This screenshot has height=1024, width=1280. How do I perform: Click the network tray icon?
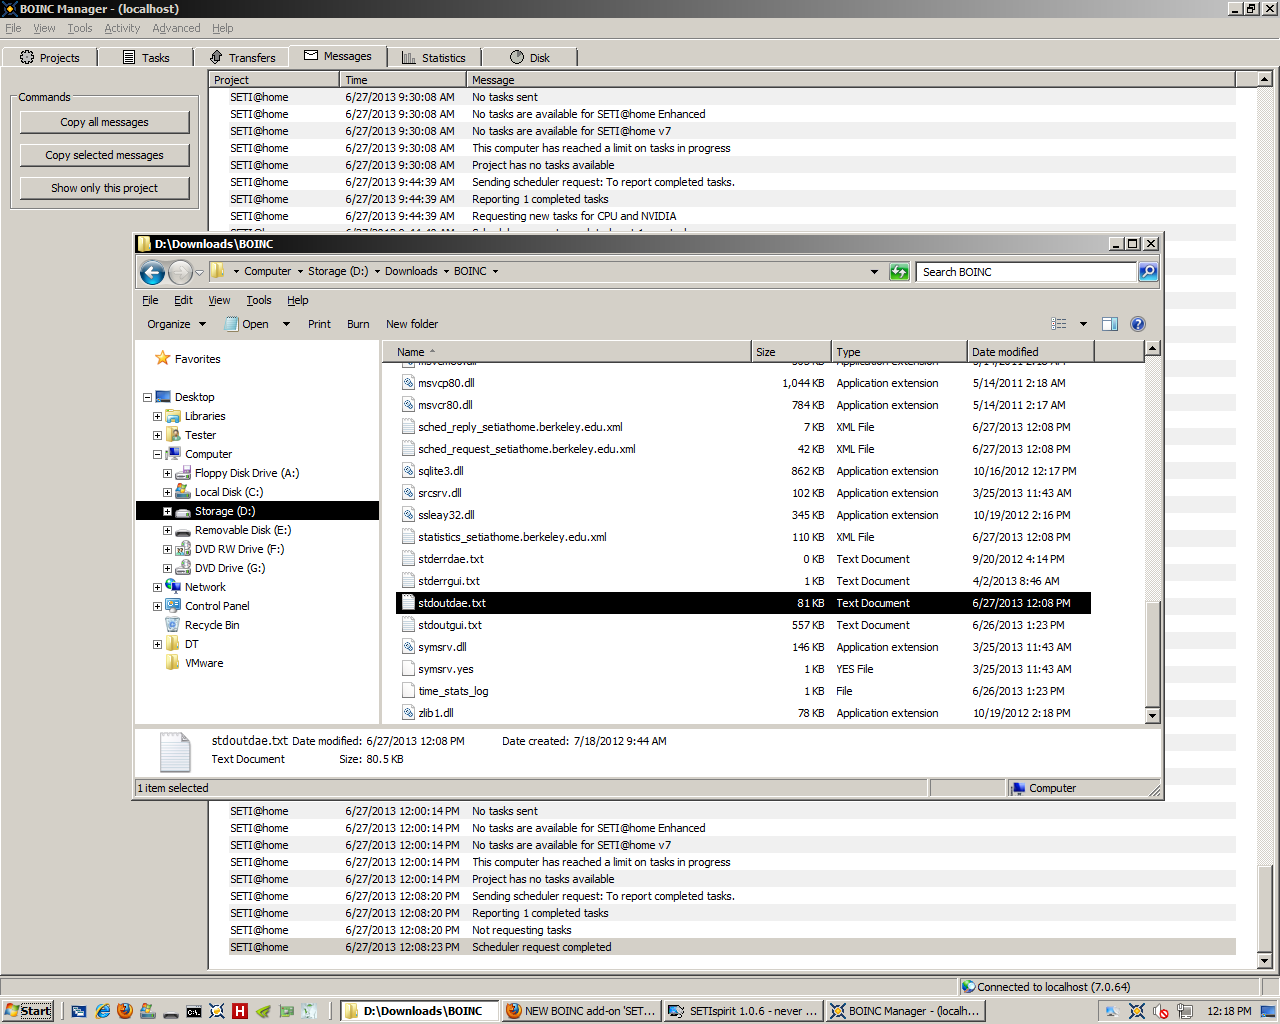coord(1185,1011)
